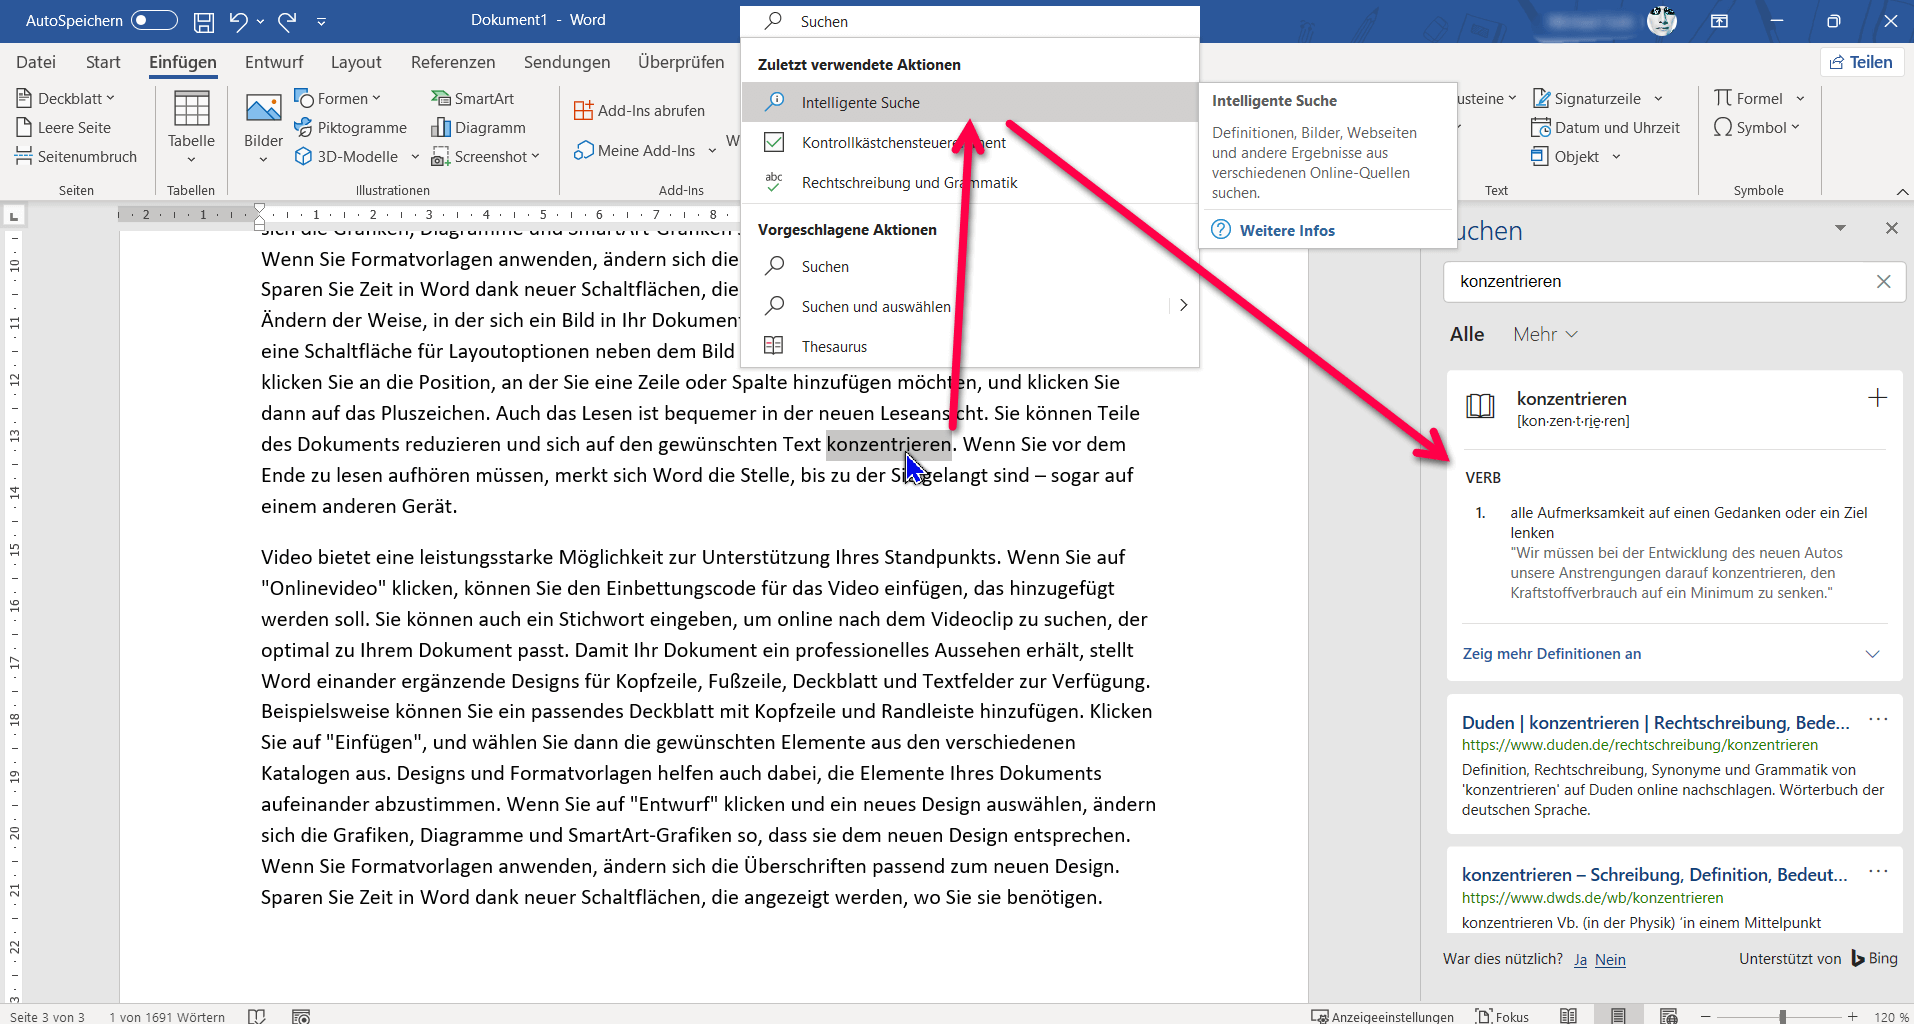The width and height of the screenshot is (1914, 1024).
Task: Switch to the Referenzen tab
Action: 453,62
